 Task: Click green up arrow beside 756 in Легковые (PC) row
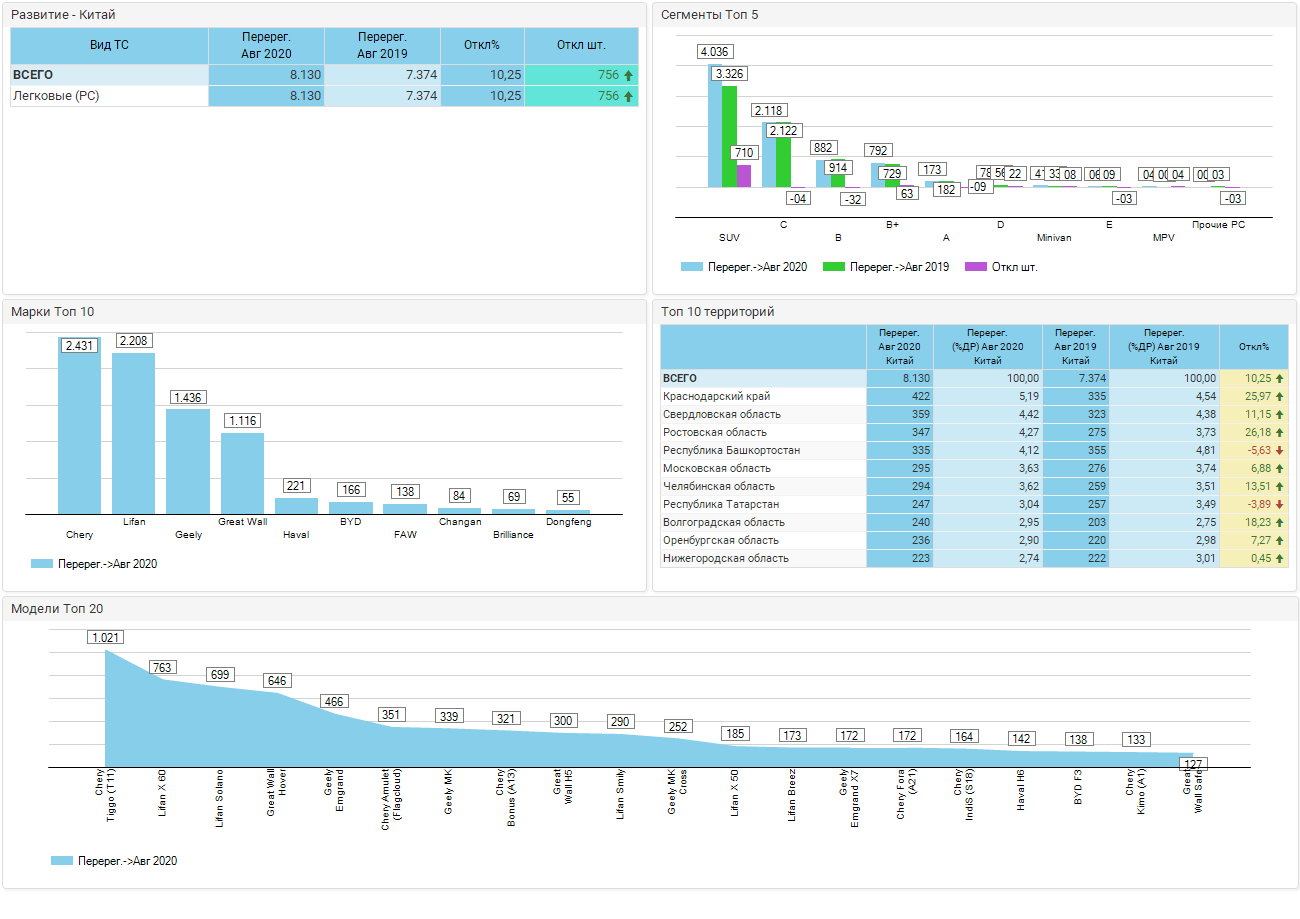click(x=628, y=96)
